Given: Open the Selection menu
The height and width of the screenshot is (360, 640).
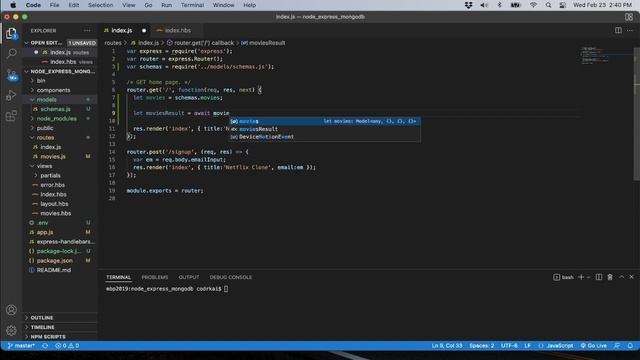Looking at the screenshot, I should click(x=100, y=5).
